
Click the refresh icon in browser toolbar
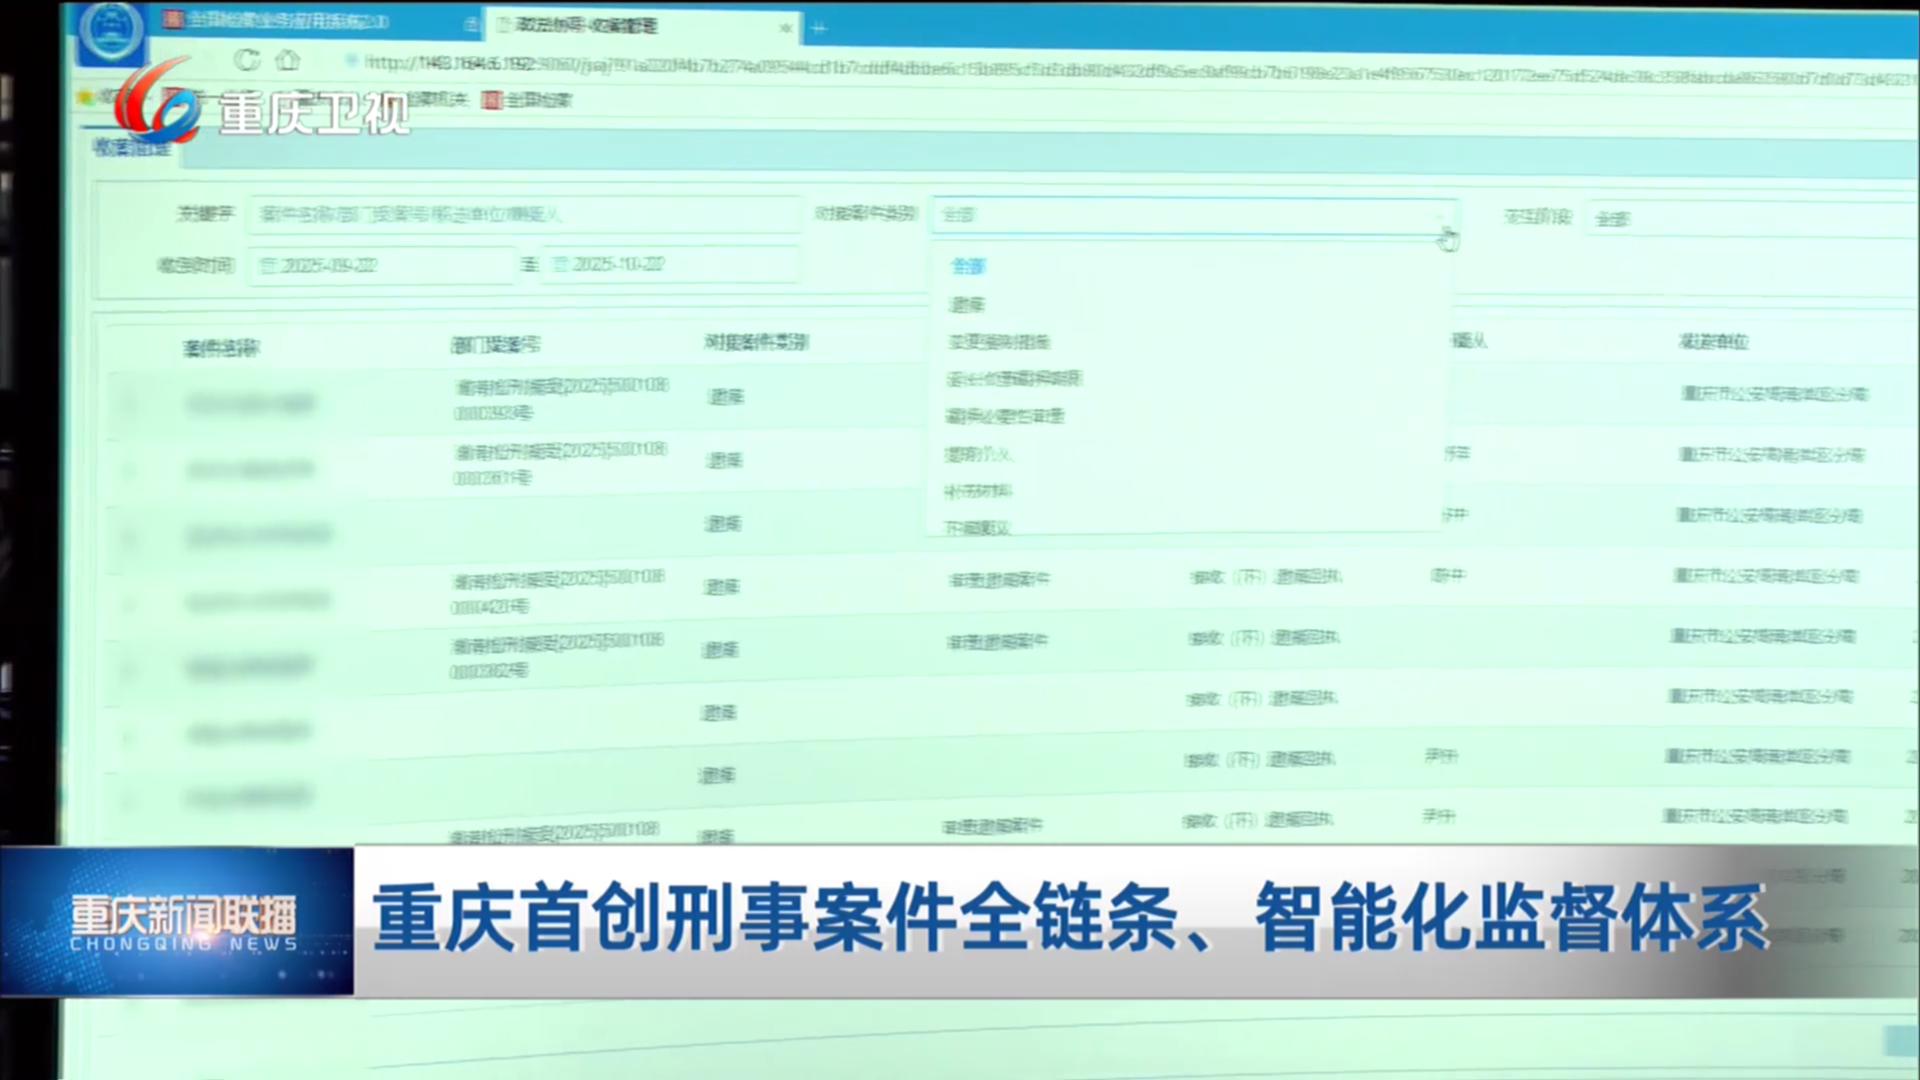coord(246,60)
